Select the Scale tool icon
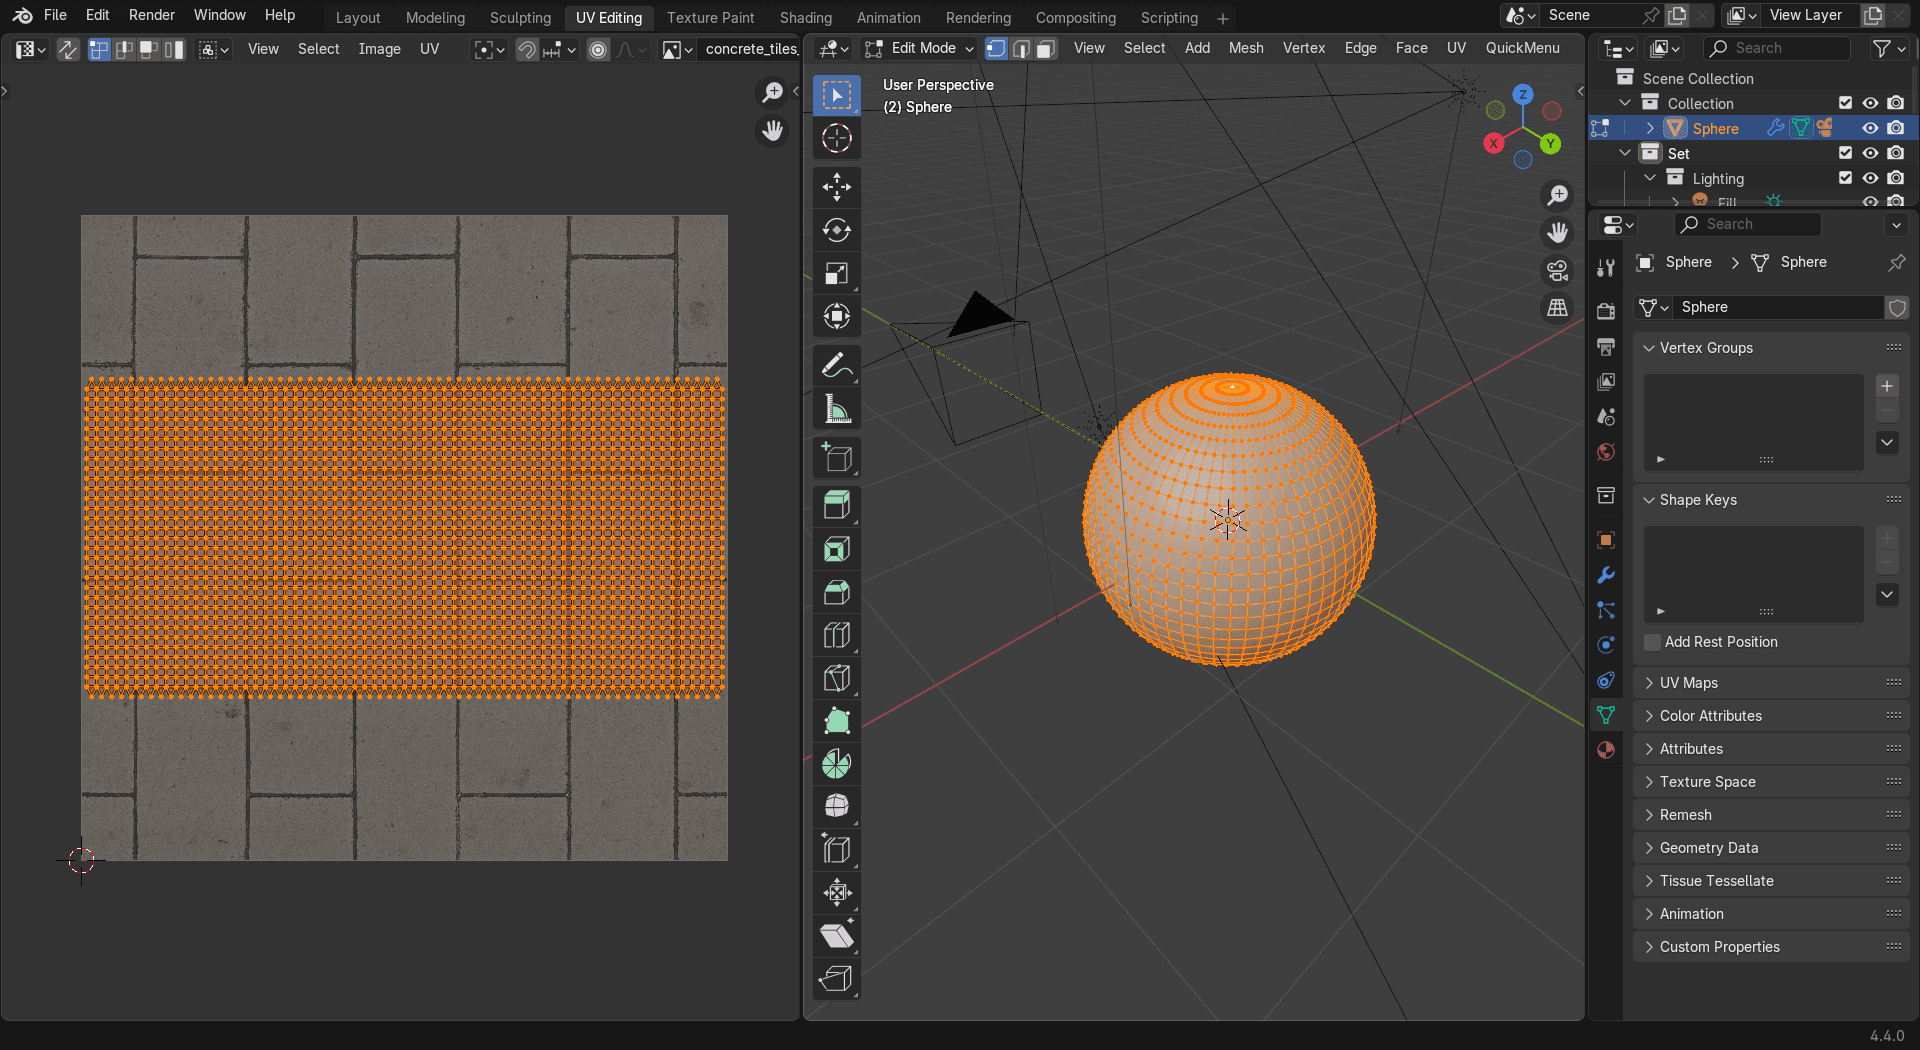 836,273
